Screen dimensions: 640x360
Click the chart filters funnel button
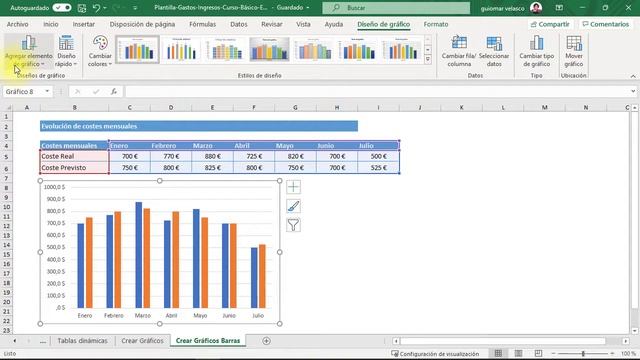tap(293, 225)
